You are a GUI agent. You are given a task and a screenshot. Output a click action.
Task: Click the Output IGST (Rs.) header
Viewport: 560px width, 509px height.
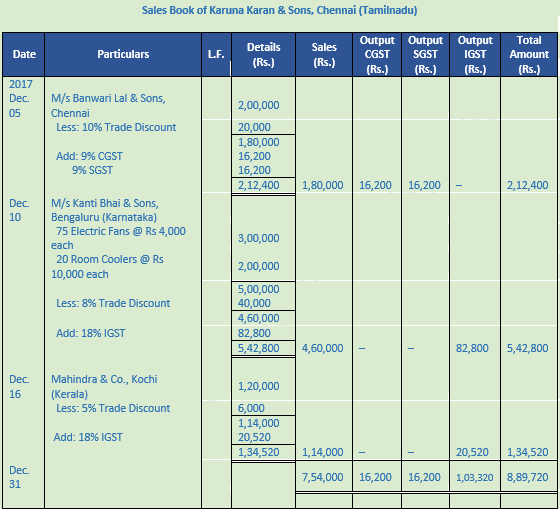[x=475, y=54]
